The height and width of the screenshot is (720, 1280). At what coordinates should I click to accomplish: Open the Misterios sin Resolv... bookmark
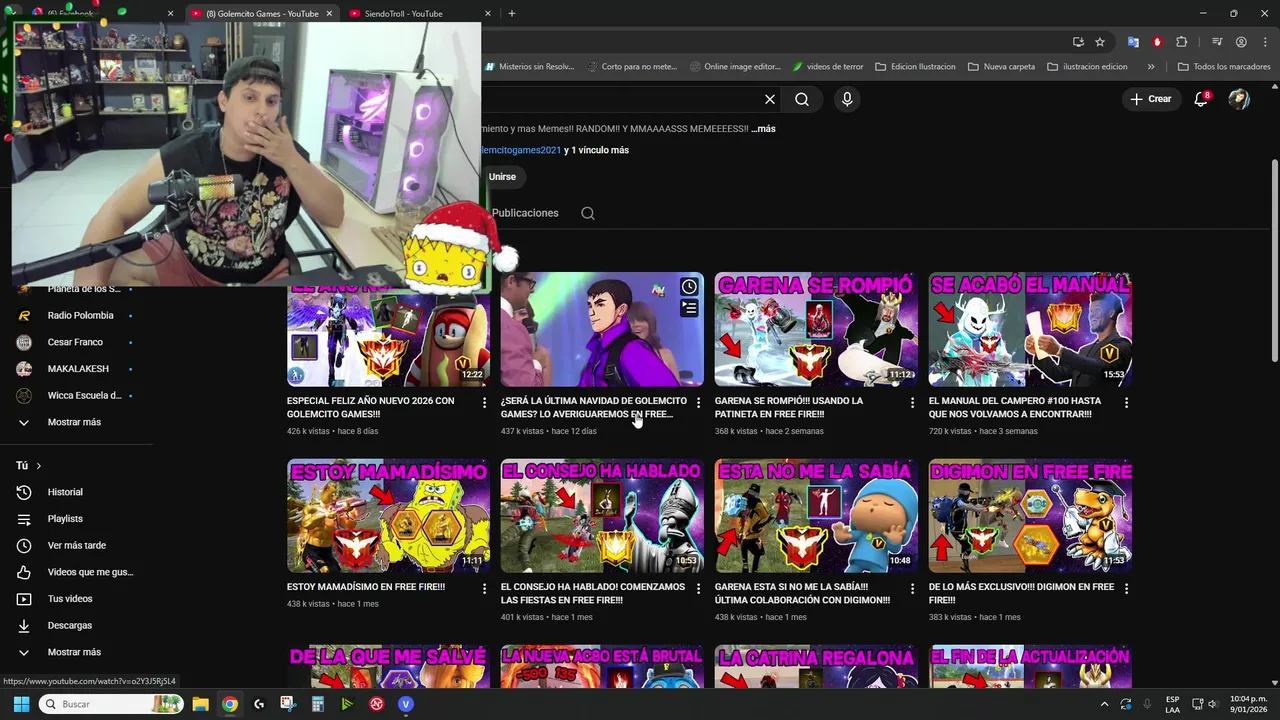529,67
